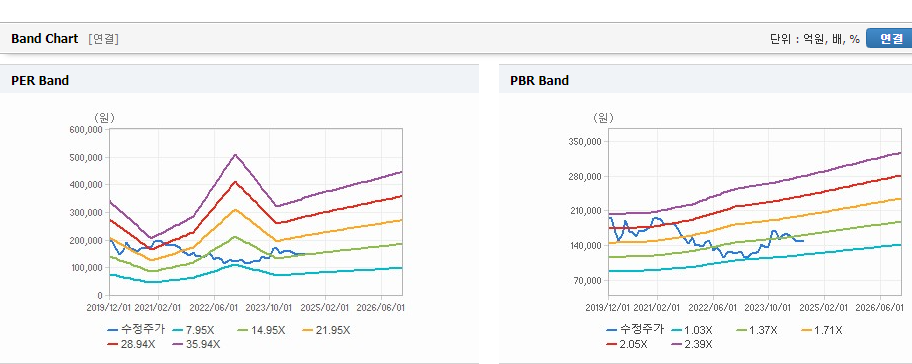Click 2026/06/01 date label under PER chart
This screenshot has height=364, width=912.
[381, 307]
